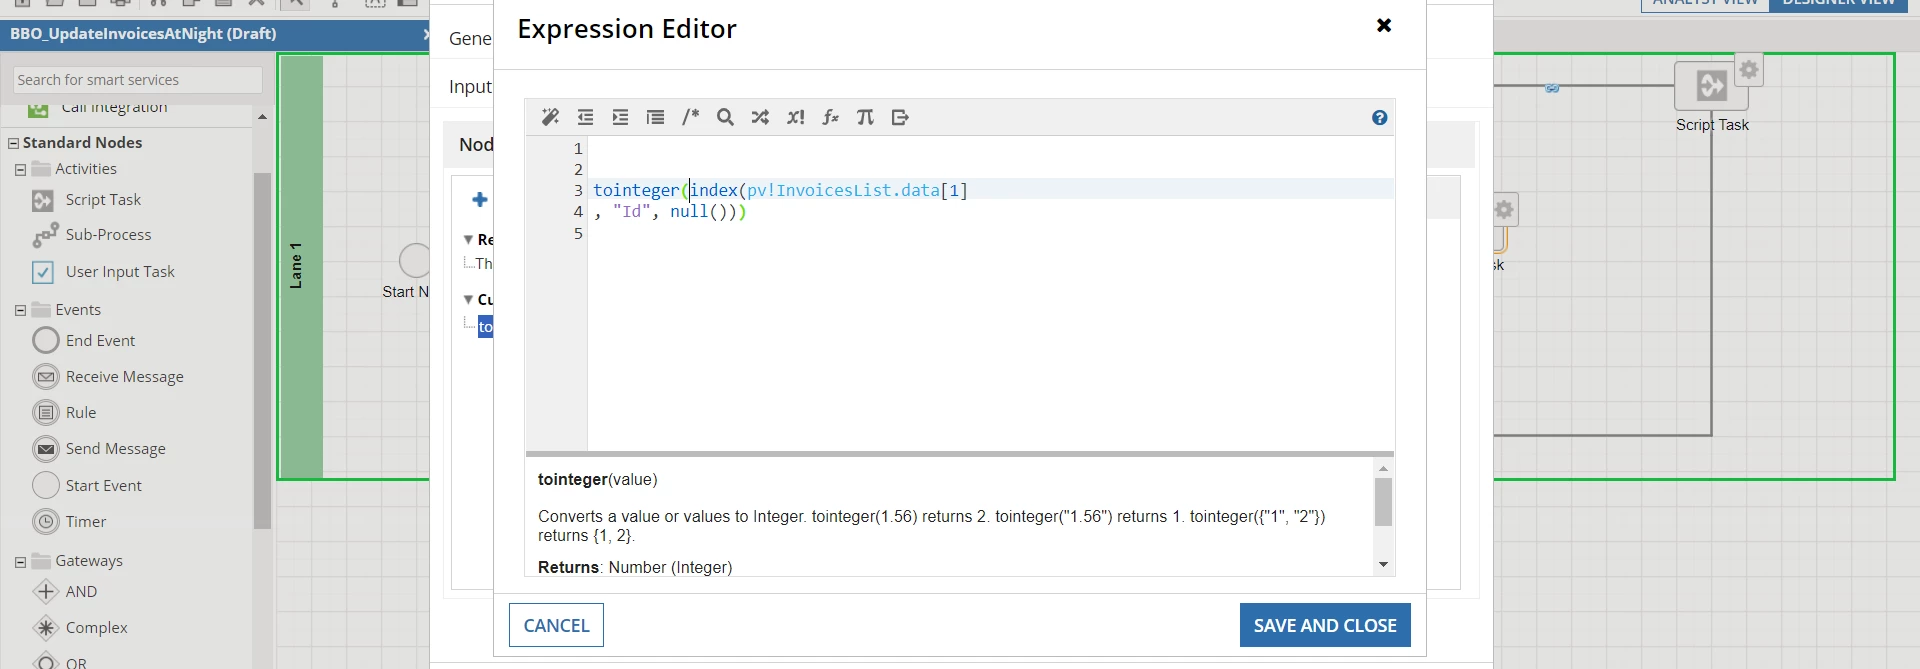Click the Gateways folder label

pyautogui.click(x=89, y=561)
